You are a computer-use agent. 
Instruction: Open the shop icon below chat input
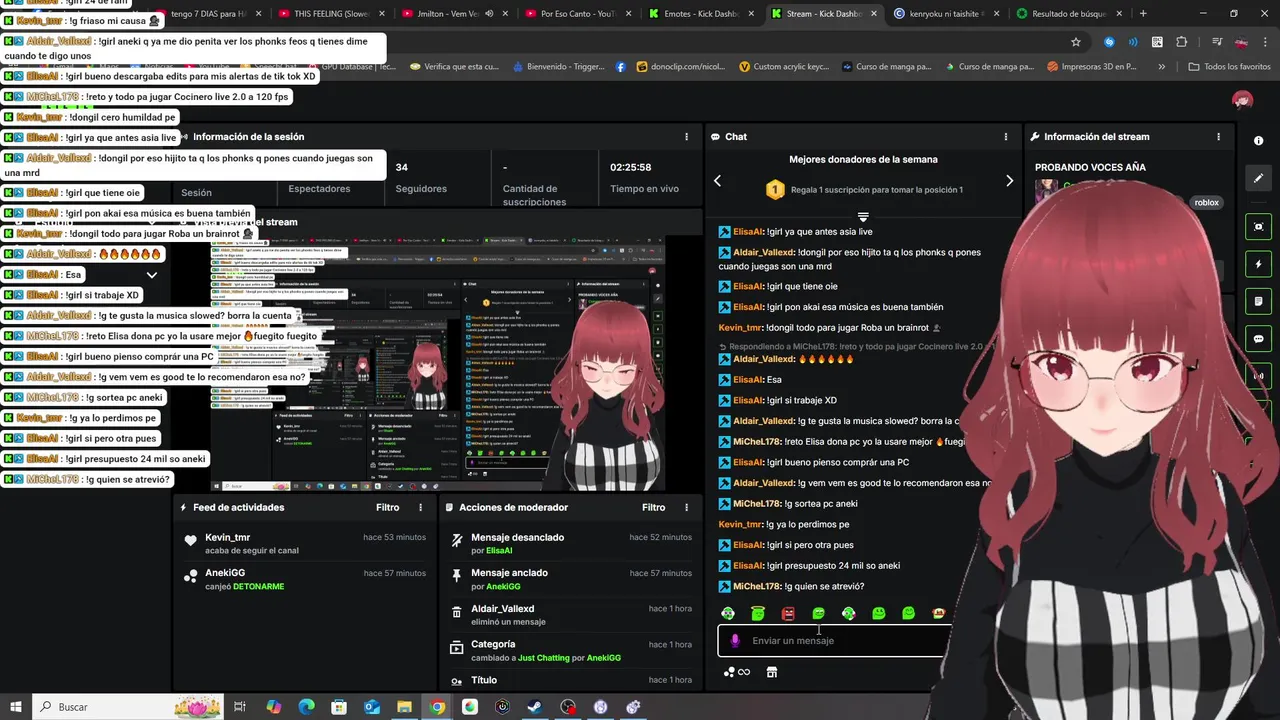pos(772,673)
